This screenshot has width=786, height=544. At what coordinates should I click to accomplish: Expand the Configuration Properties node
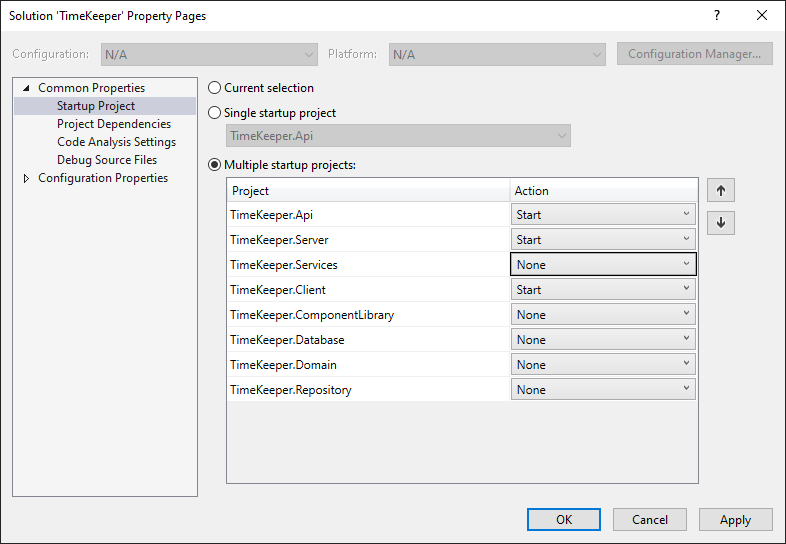[26, 178]
